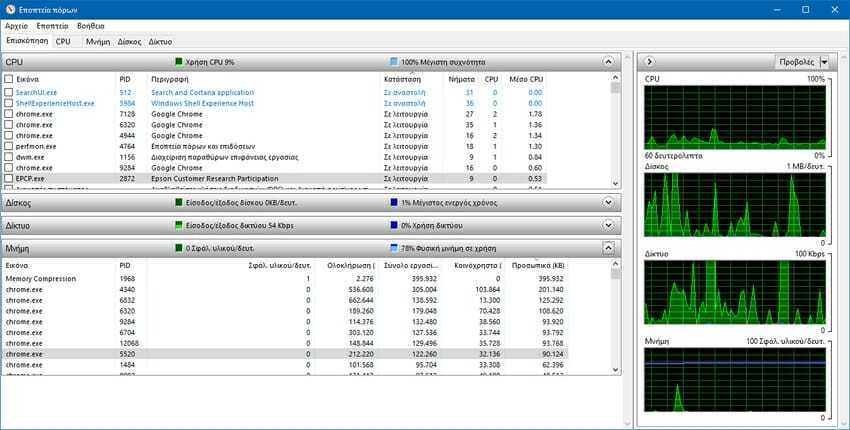Switch to the Δίκτυο tab

(160, 42)
